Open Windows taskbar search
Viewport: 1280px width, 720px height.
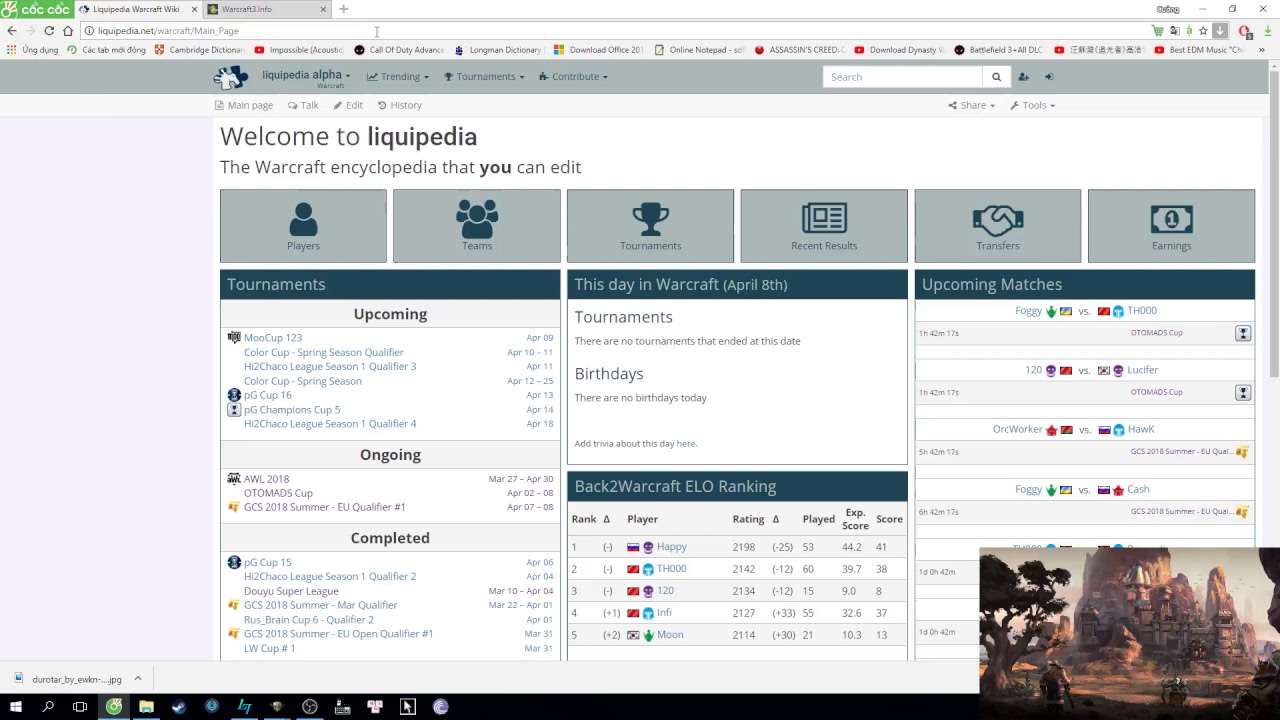click(48, 707)
